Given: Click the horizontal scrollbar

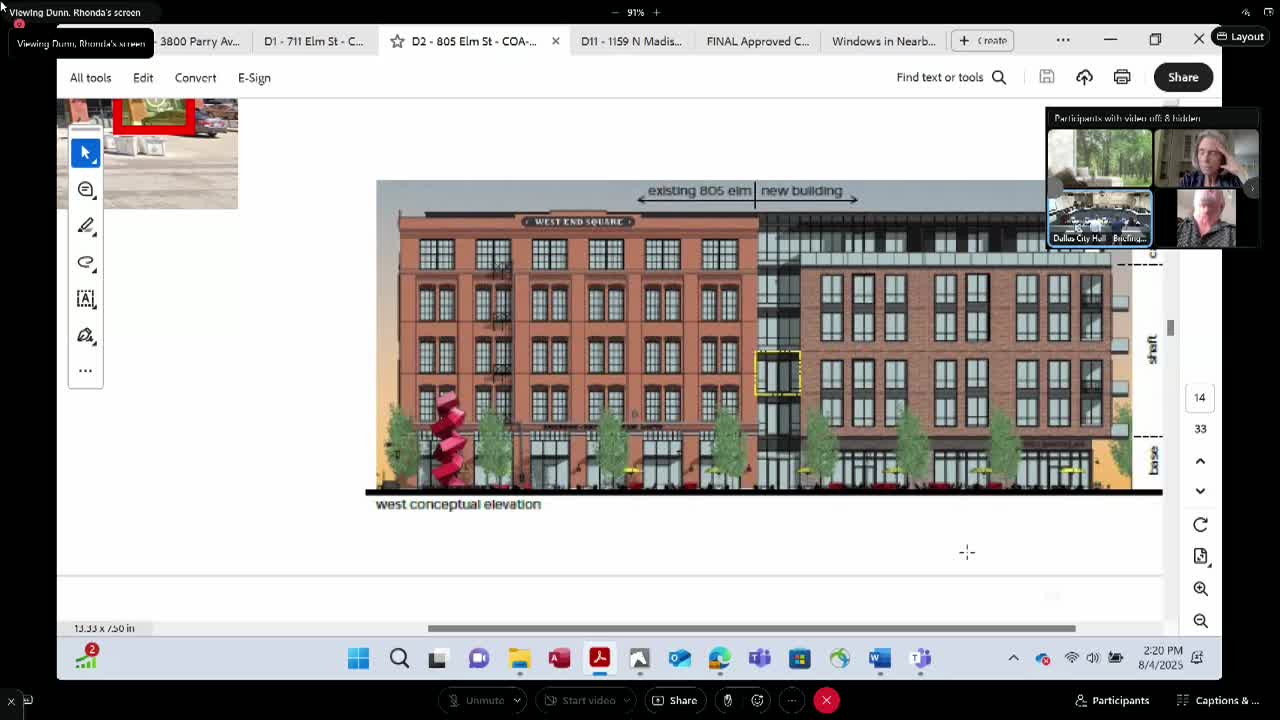Looking at the screenshot, I should (x=751, y=628).
